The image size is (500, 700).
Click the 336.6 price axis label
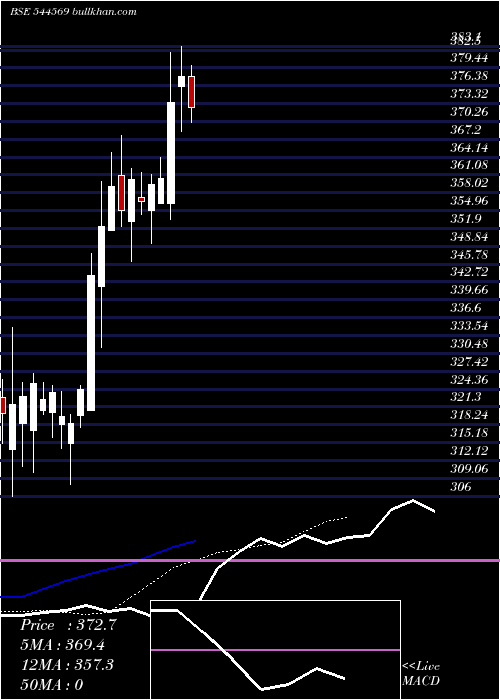point(466,308)
